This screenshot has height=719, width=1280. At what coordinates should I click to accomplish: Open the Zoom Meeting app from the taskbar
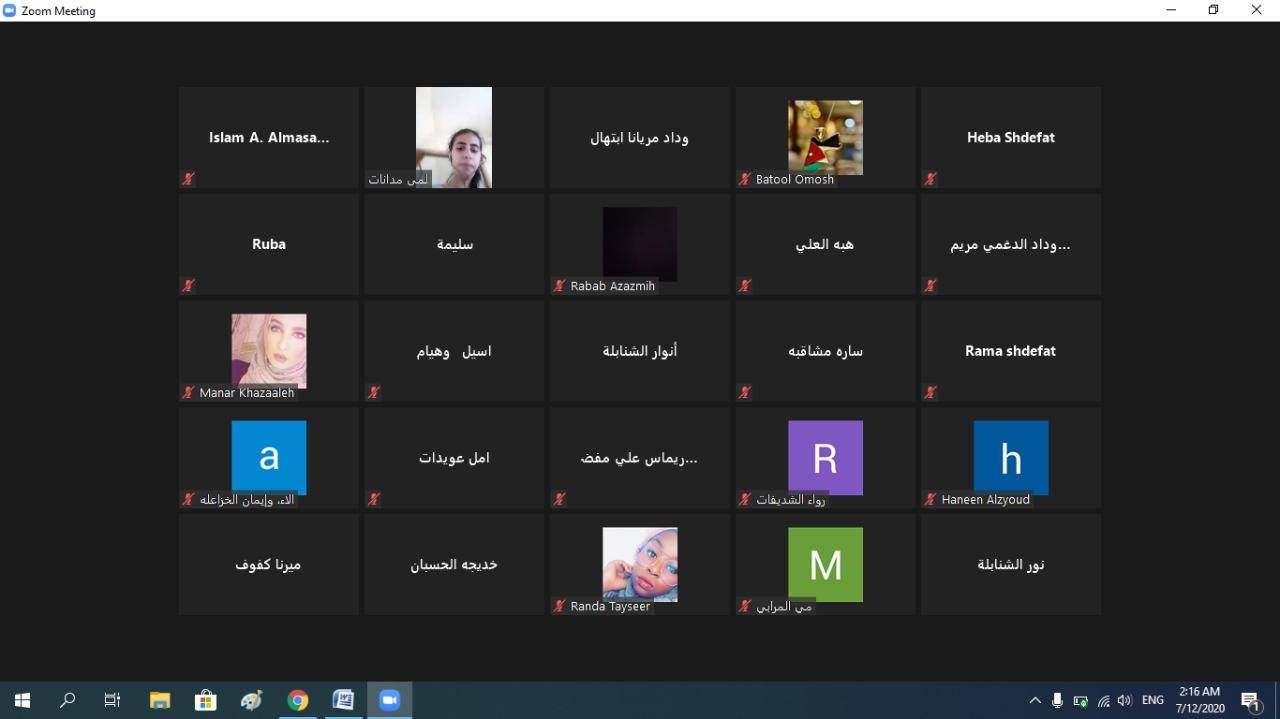point(389,700)
